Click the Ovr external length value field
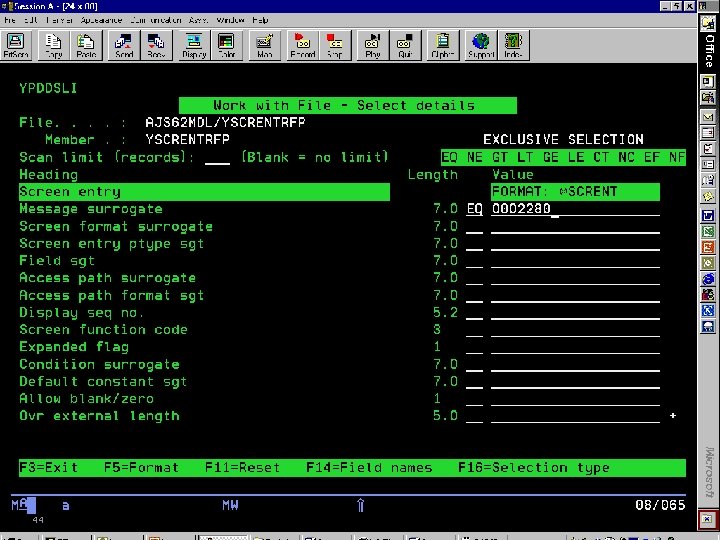720x540 pixels. pyautogui.click(x=575, y=416)
